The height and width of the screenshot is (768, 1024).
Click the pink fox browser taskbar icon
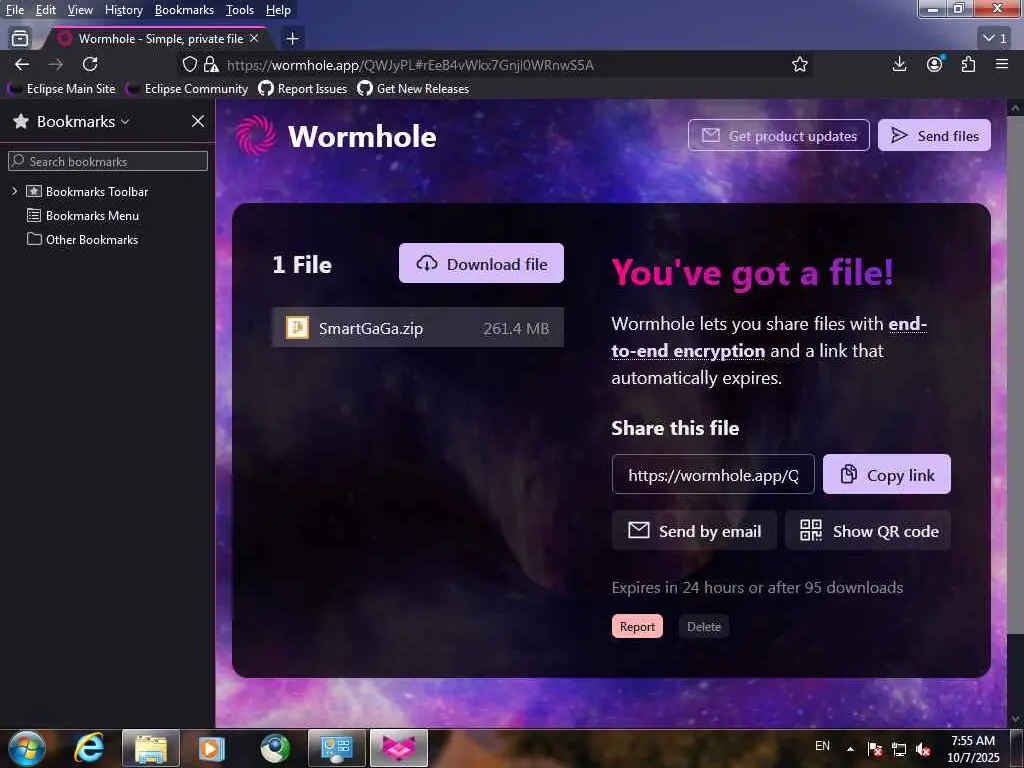tap(399, 748)
